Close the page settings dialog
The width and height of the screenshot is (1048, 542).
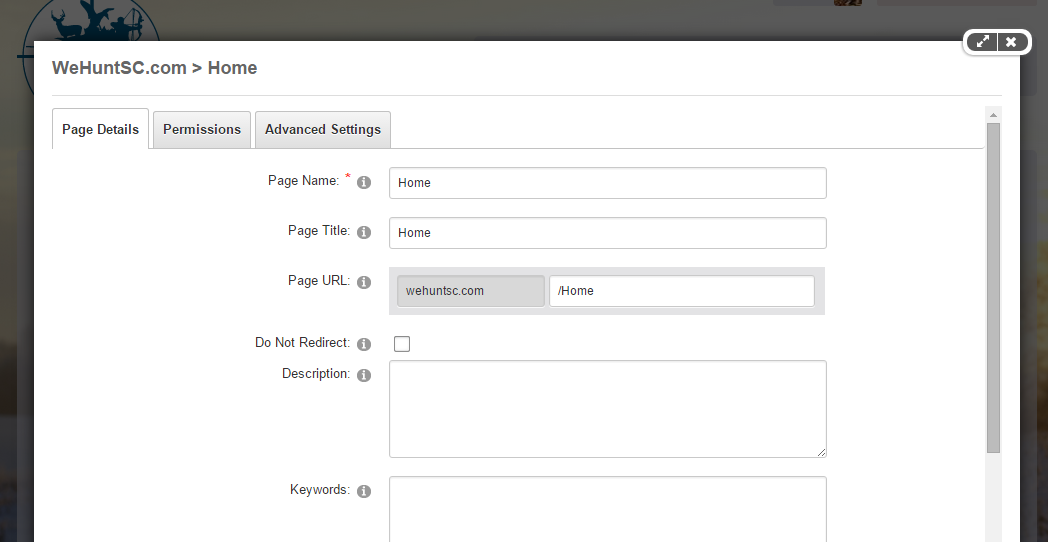click(1011, 42)
